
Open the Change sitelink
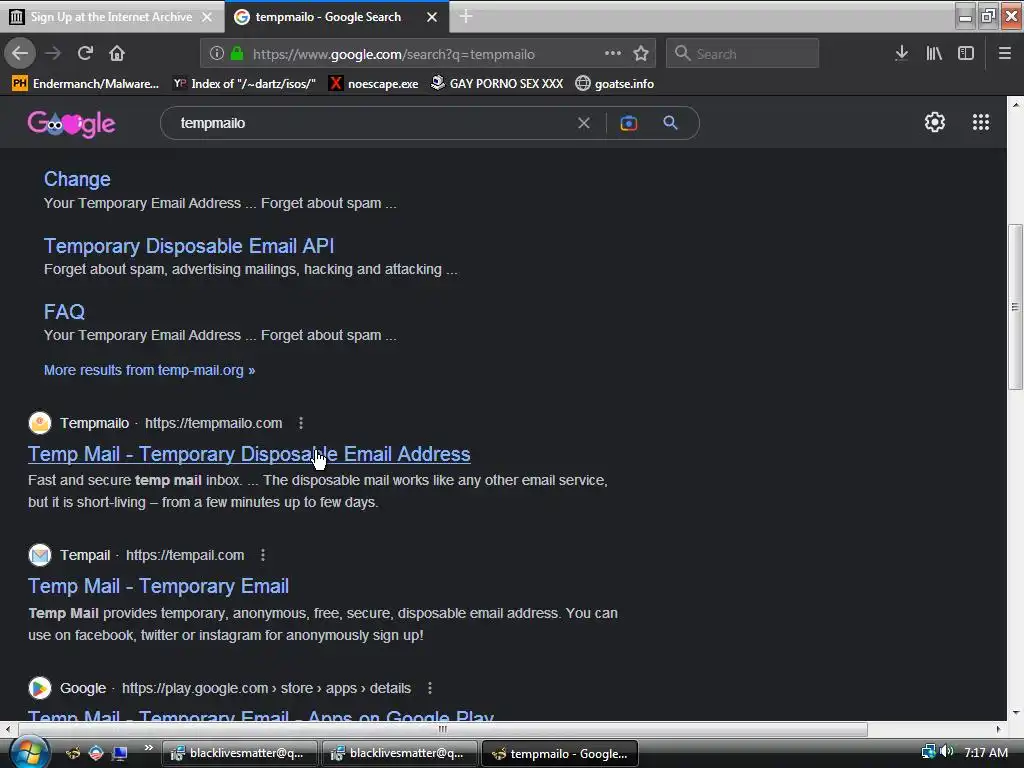77,179
